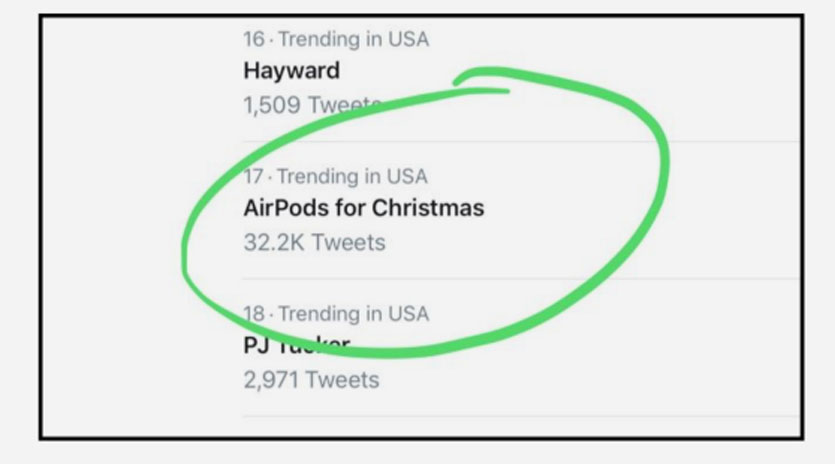835x464 pixels.
Task: Open the PJ Tucker trending topic
Action: tap(296, 346)
